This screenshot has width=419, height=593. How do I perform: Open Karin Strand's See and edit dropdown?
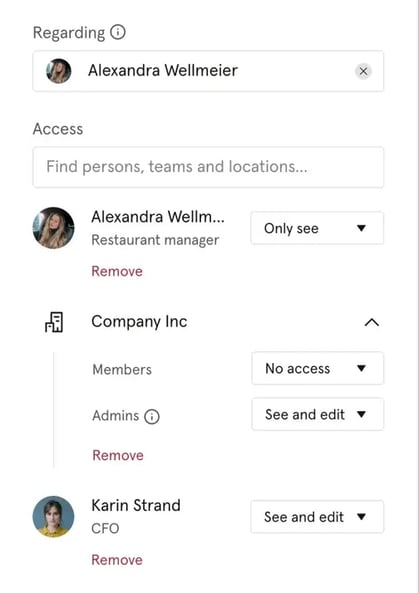pyautogui.click(x=317, y=517)
